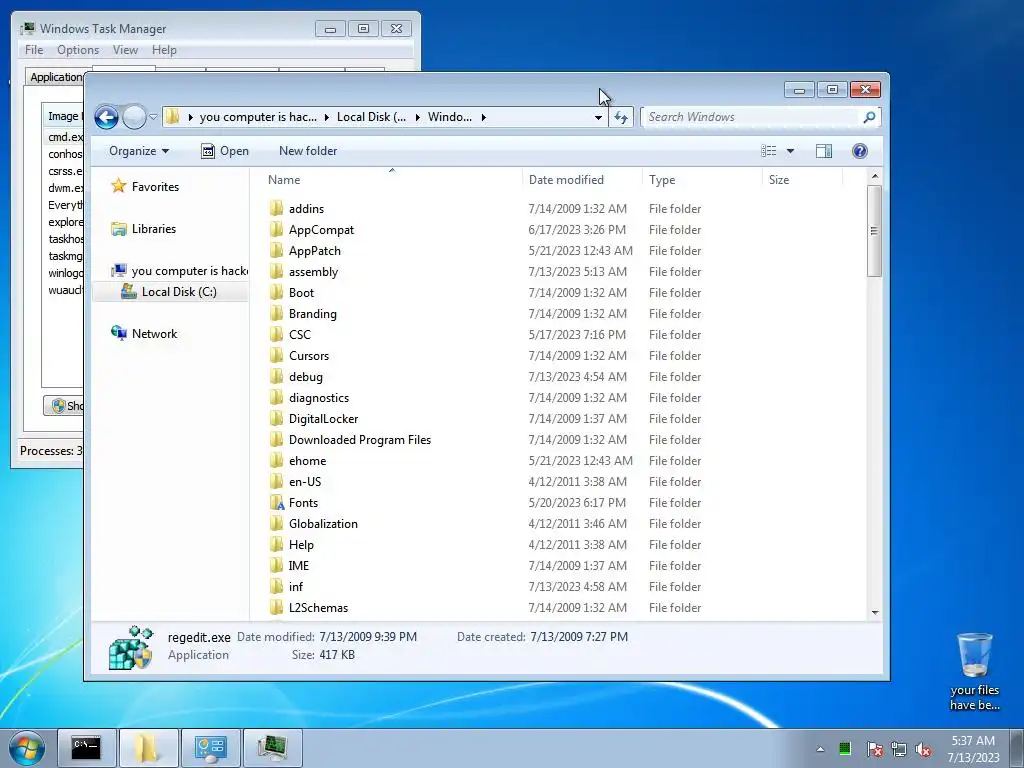The height and width of the screenshot is (768, 1024).
Task: Open the Organize dropdown menu
Action: tap(138, 151)
